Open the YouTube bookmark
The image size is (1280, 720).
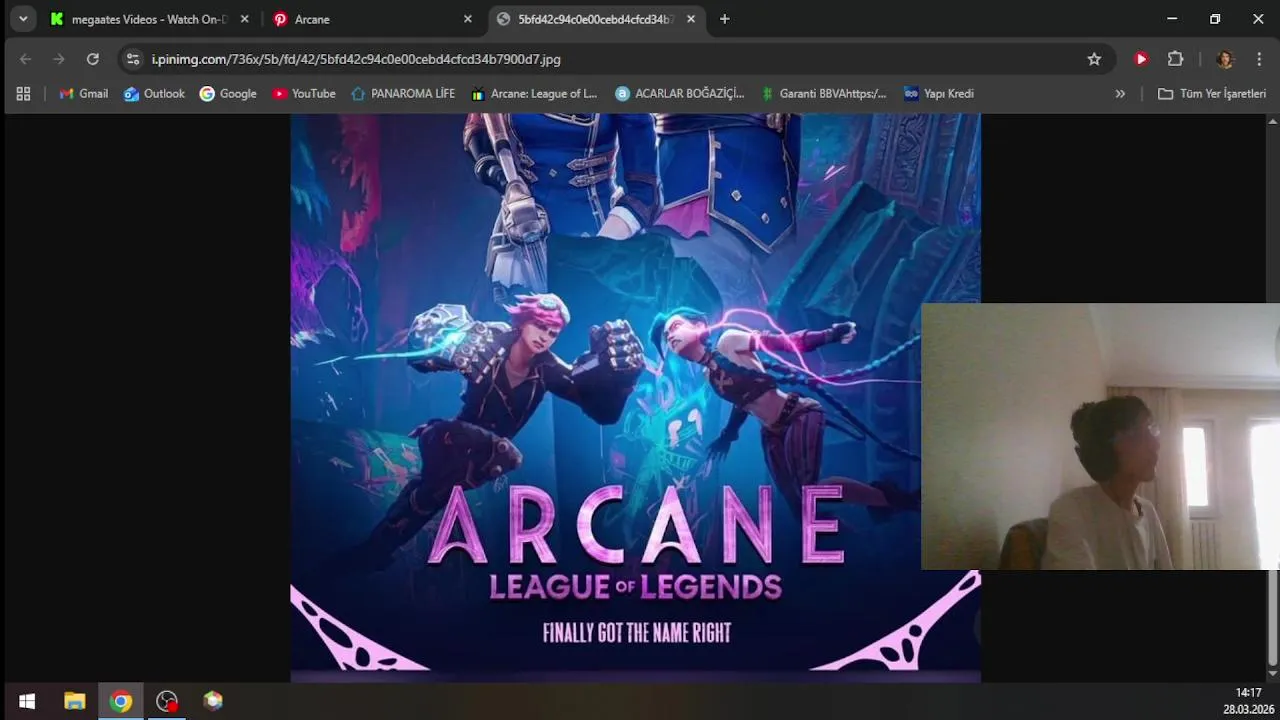[304, 94]
